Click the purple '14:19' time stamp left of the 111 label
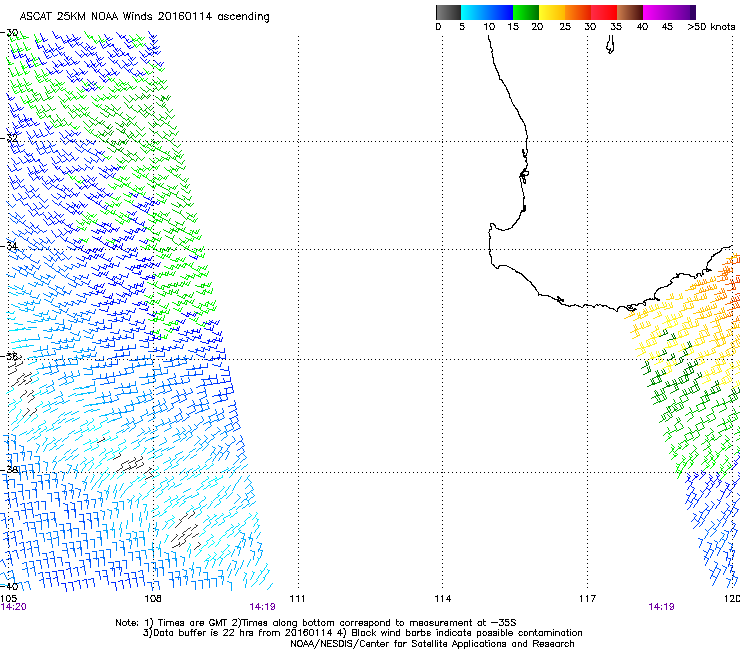 point(262,607)
